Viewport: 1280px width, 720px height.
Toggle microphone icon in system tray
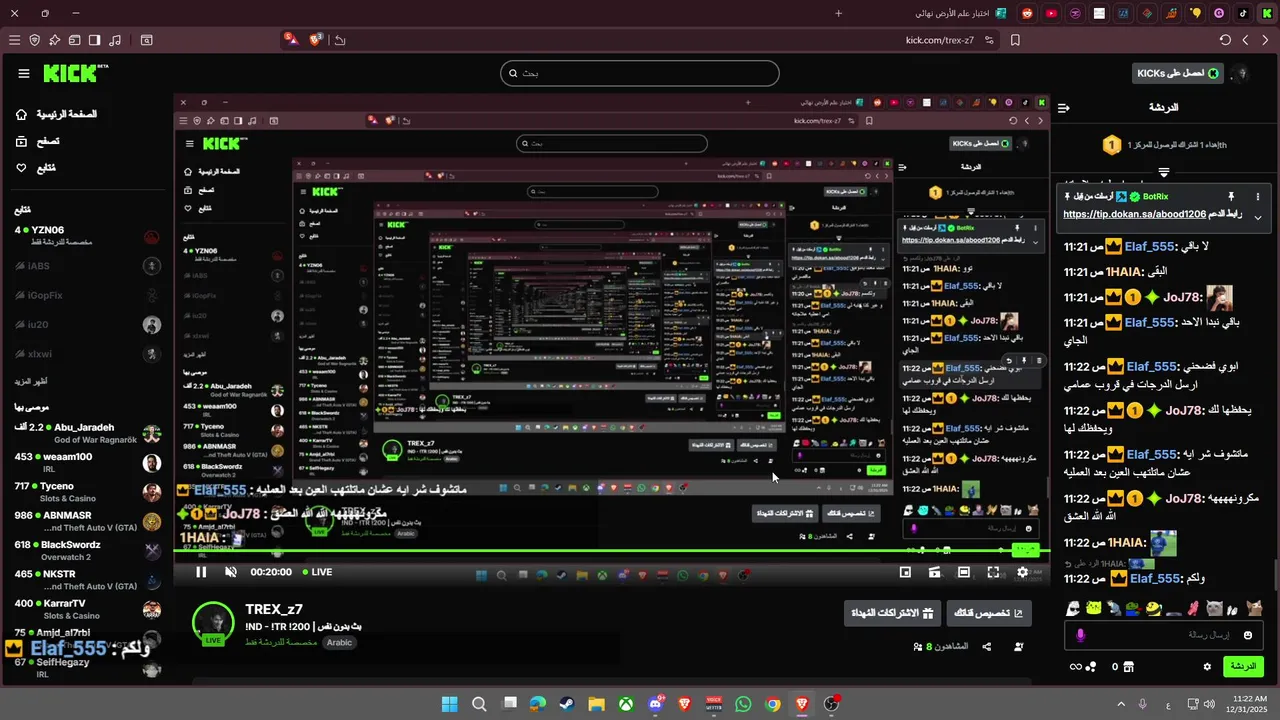(1142, 704)
